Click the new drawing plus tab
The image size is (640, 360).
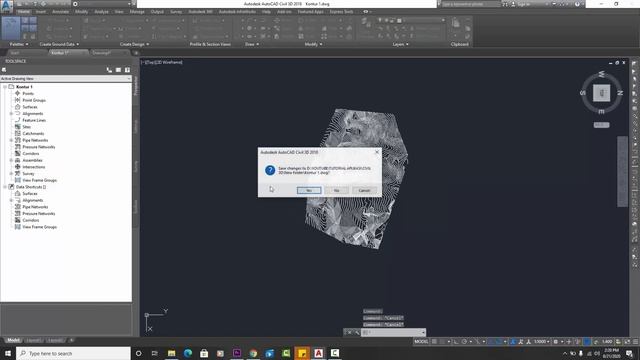(136, 53)
